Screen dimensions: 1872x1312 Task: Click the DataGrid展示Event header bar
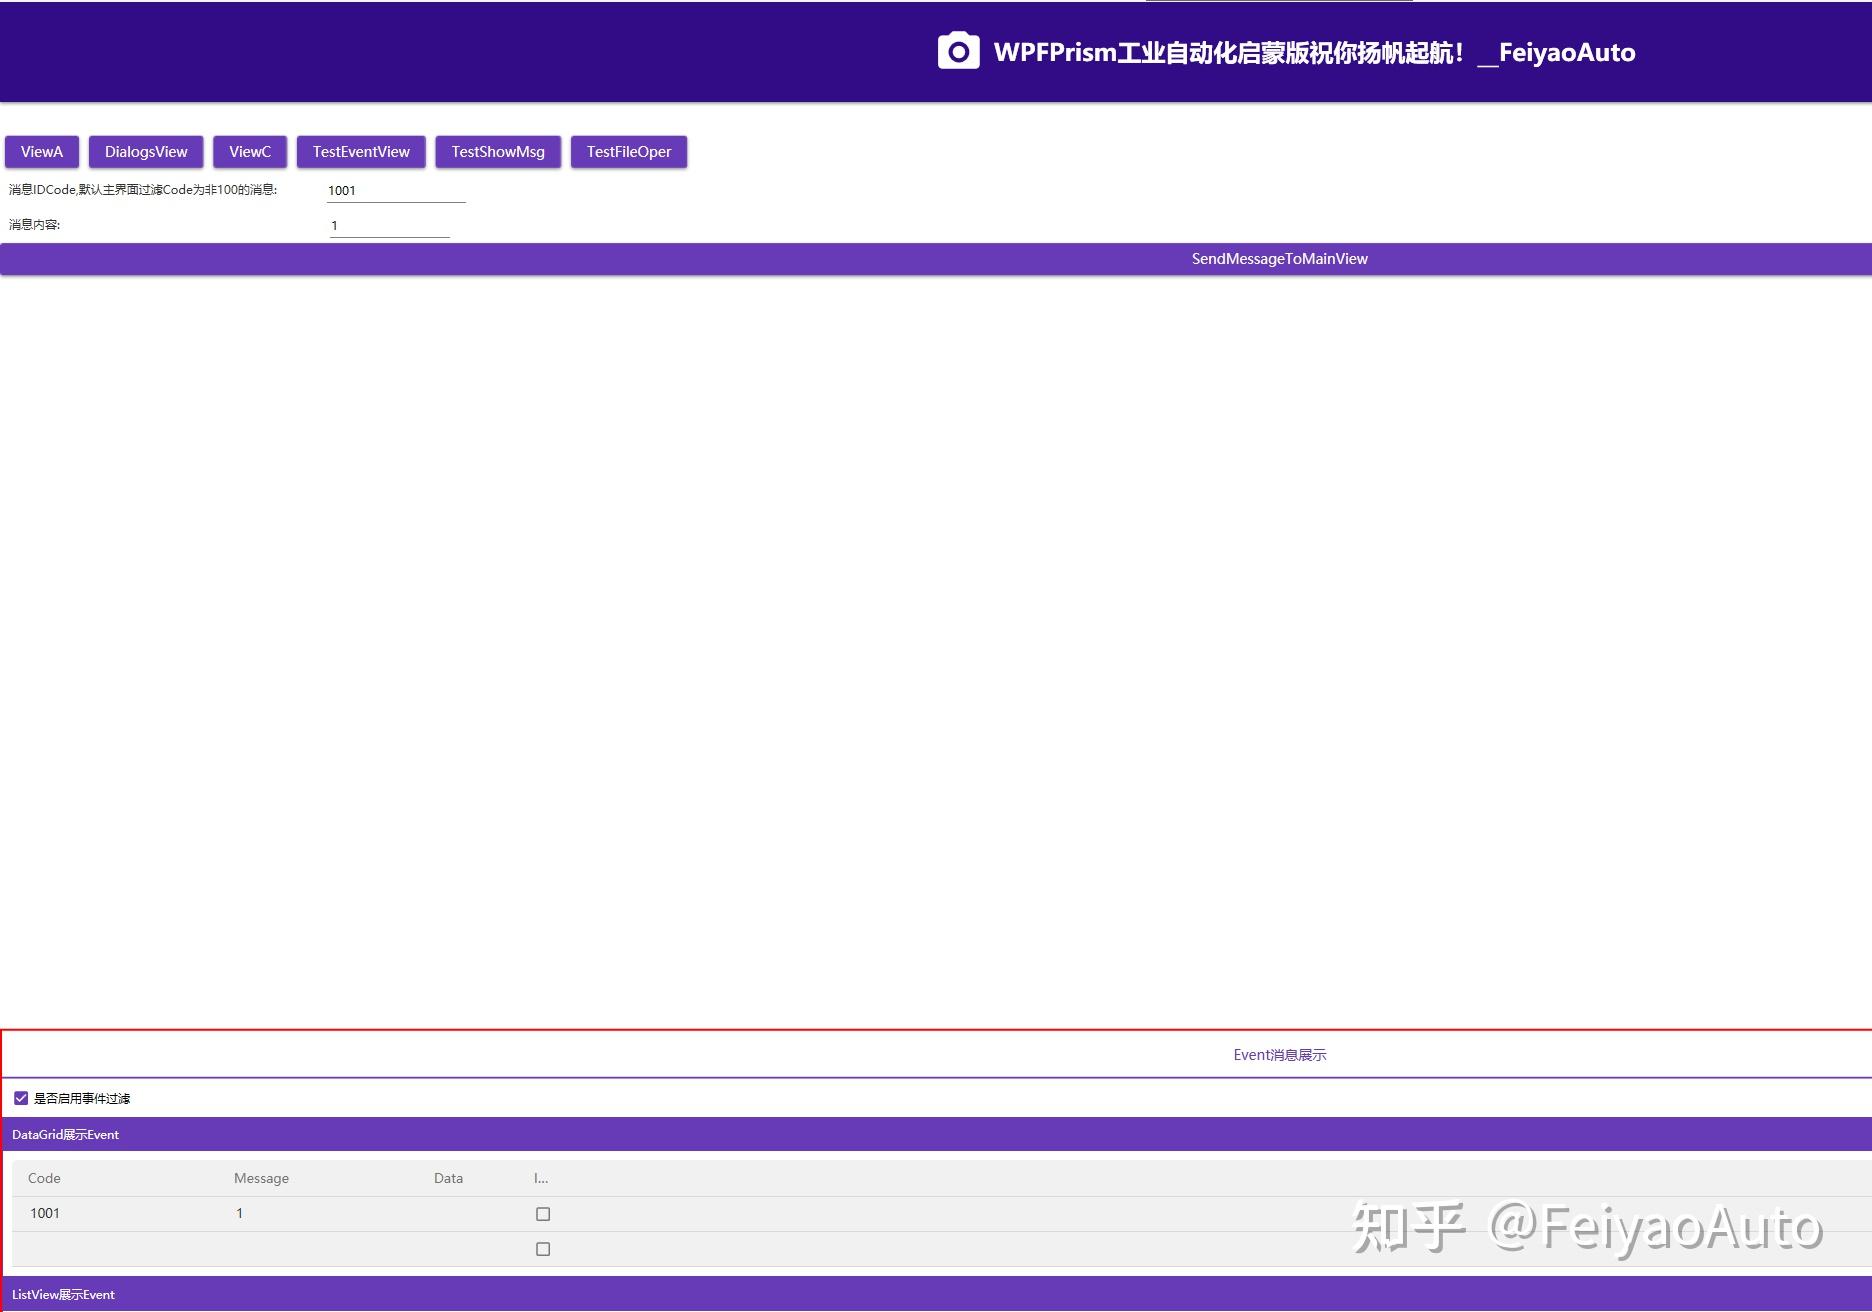tap(65, 1134)
